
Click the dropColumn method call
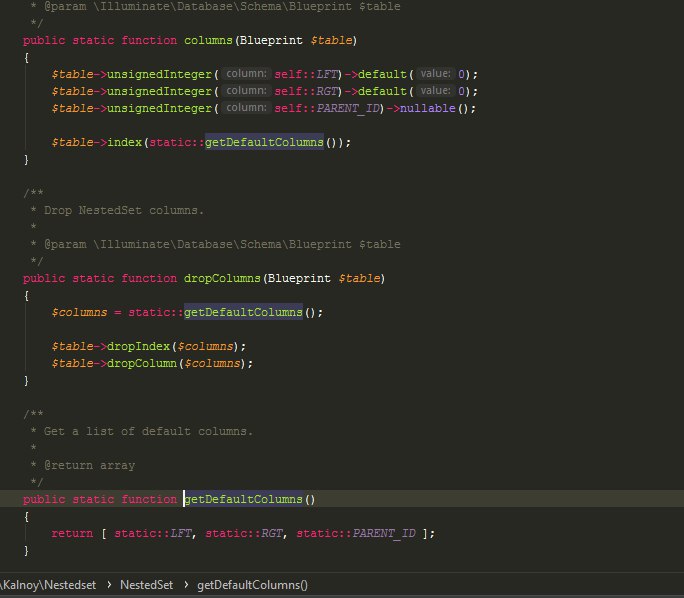(x=142, y=363)
